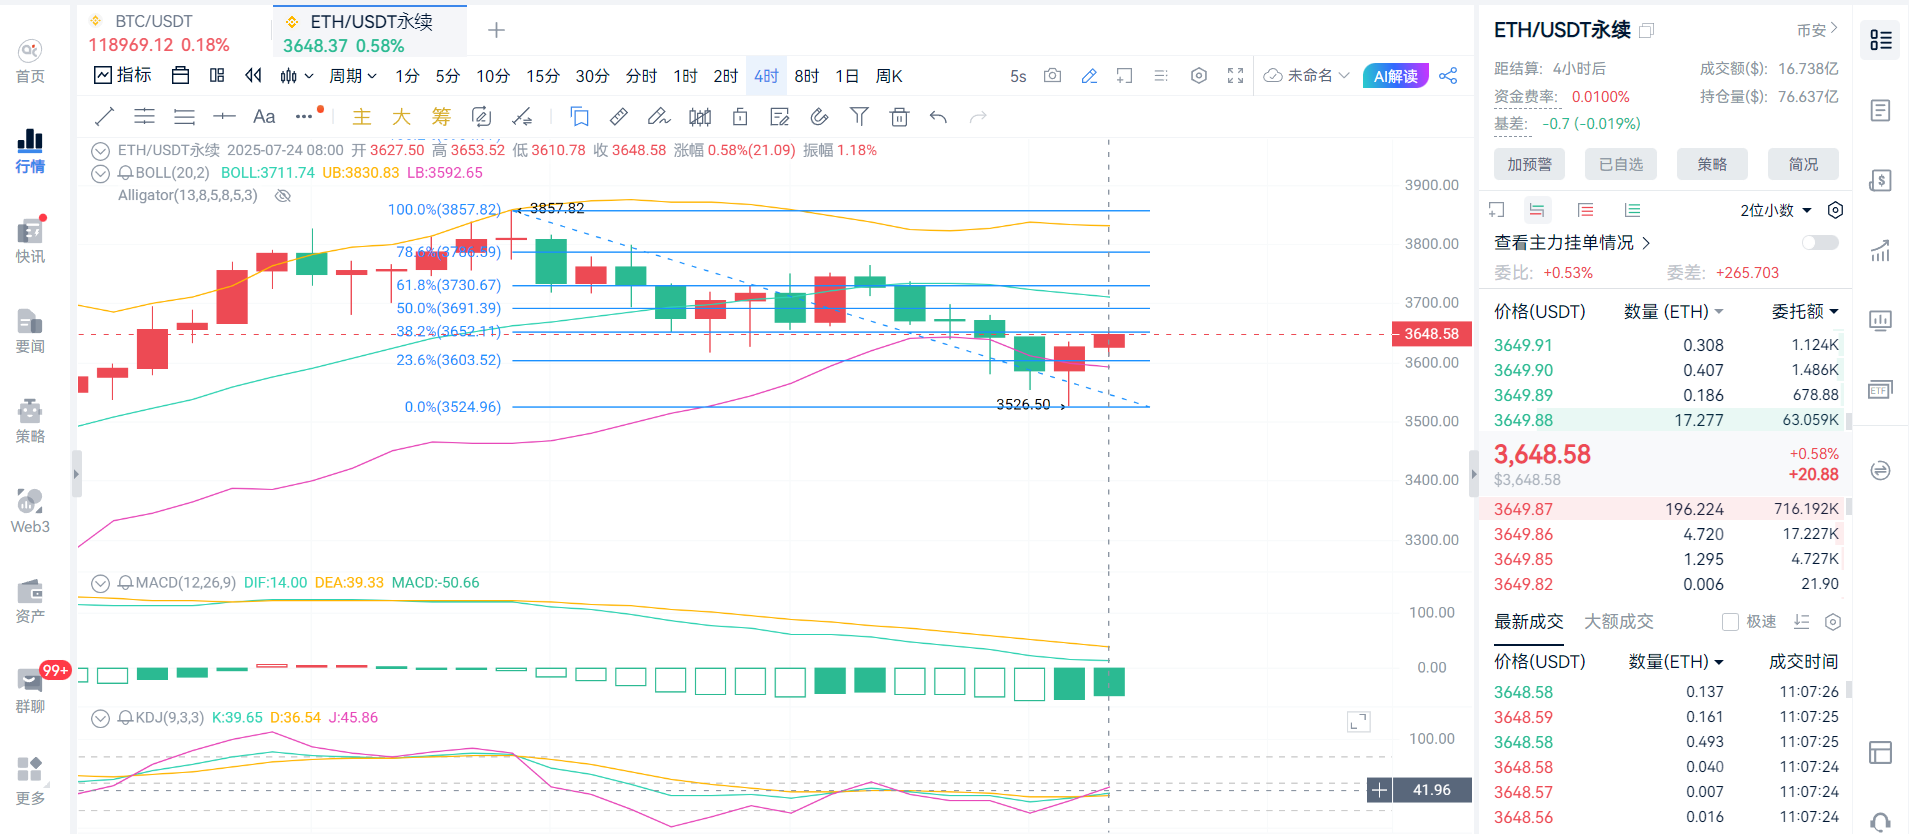Viewport: 1909px width, 834px height.
Task: Click the 加预警 add alert button
Action: coord(1529,165)
